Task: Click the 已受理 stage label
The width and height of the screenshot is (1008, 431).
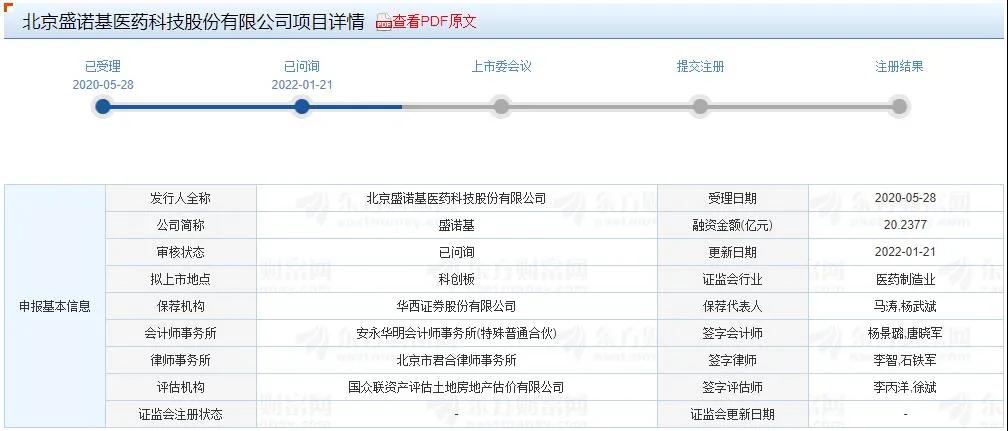Action: 103,66
